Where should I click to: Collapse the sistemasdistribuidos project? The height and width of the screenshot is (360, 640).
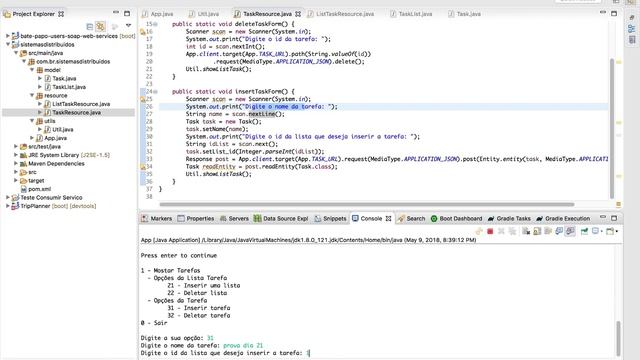pos(8,44)
